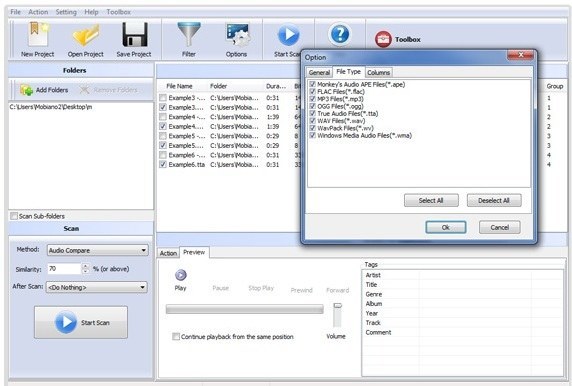Viewport: 572px width, 386px height.
Task: Enable Continue playback from the same position
Action: 176,336
